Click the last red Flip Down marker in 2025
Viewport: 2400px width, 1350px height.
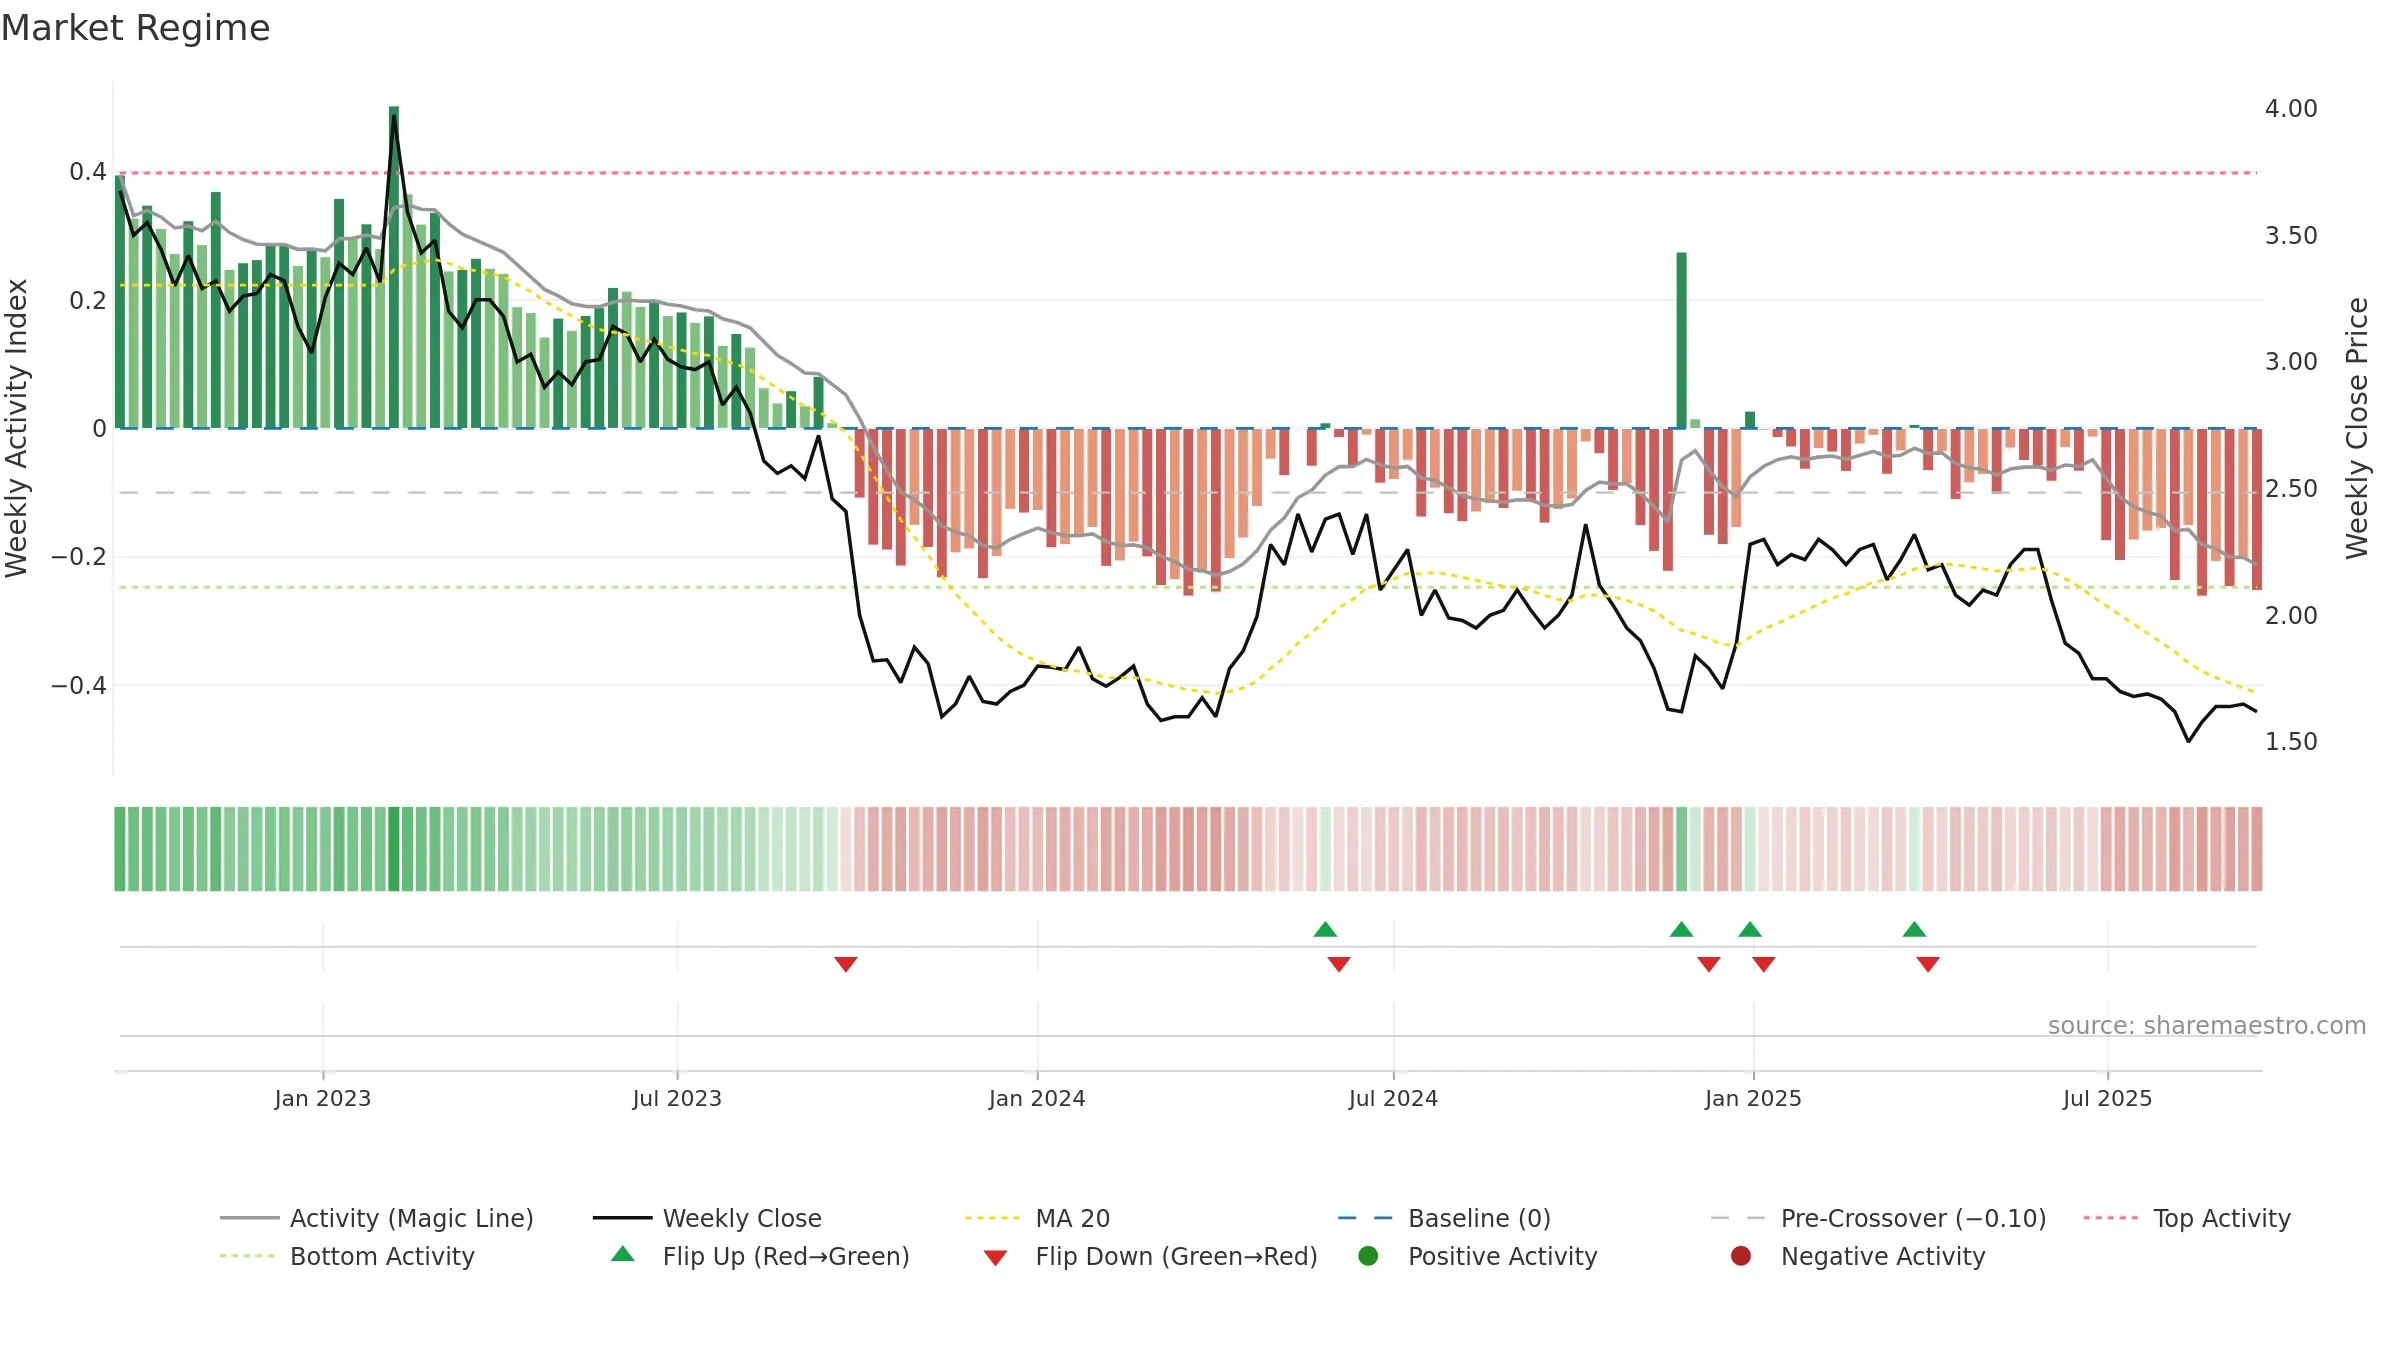[x=1928, y=964]
